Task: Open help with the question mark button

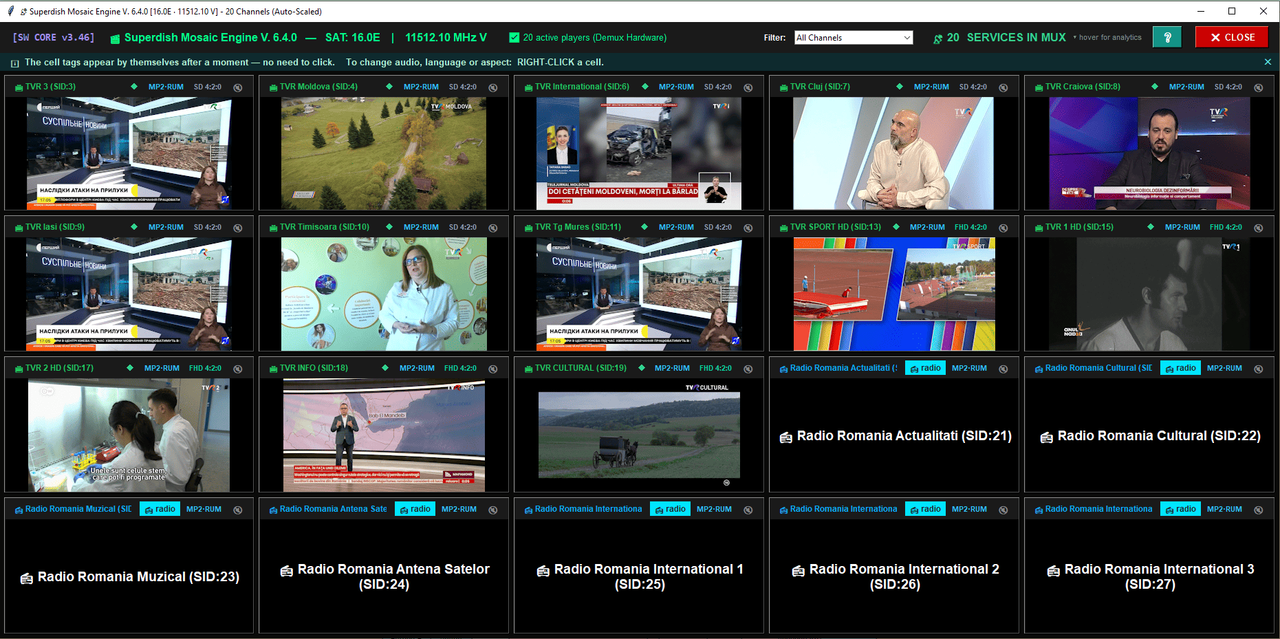Action: point(1166,37)
